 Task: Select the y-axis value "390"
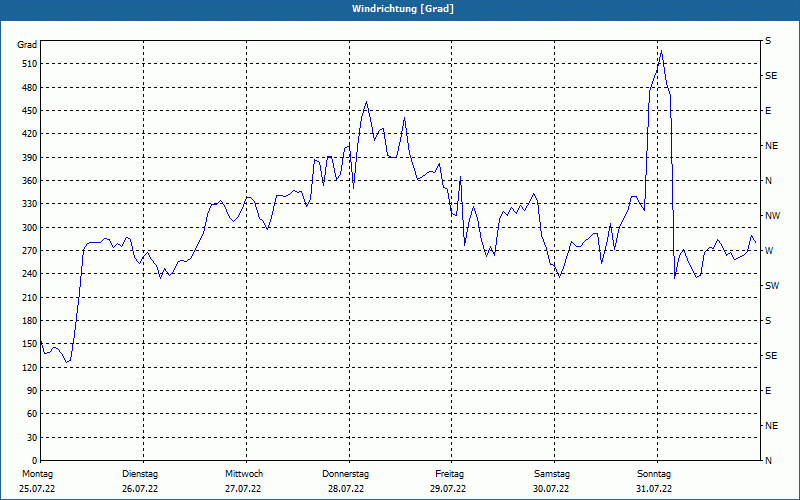tap(30, 157)
